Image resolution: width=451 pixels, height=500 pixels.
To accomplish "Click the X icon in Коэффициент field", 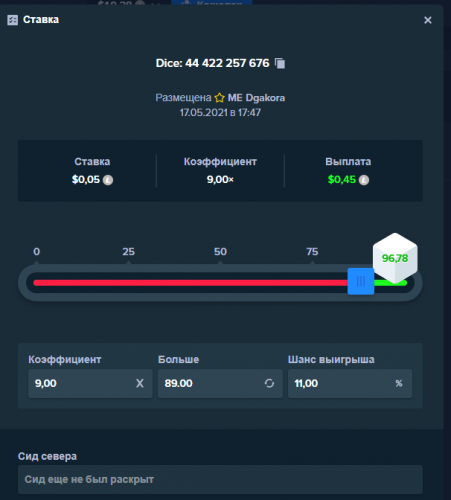I will 140,383.
